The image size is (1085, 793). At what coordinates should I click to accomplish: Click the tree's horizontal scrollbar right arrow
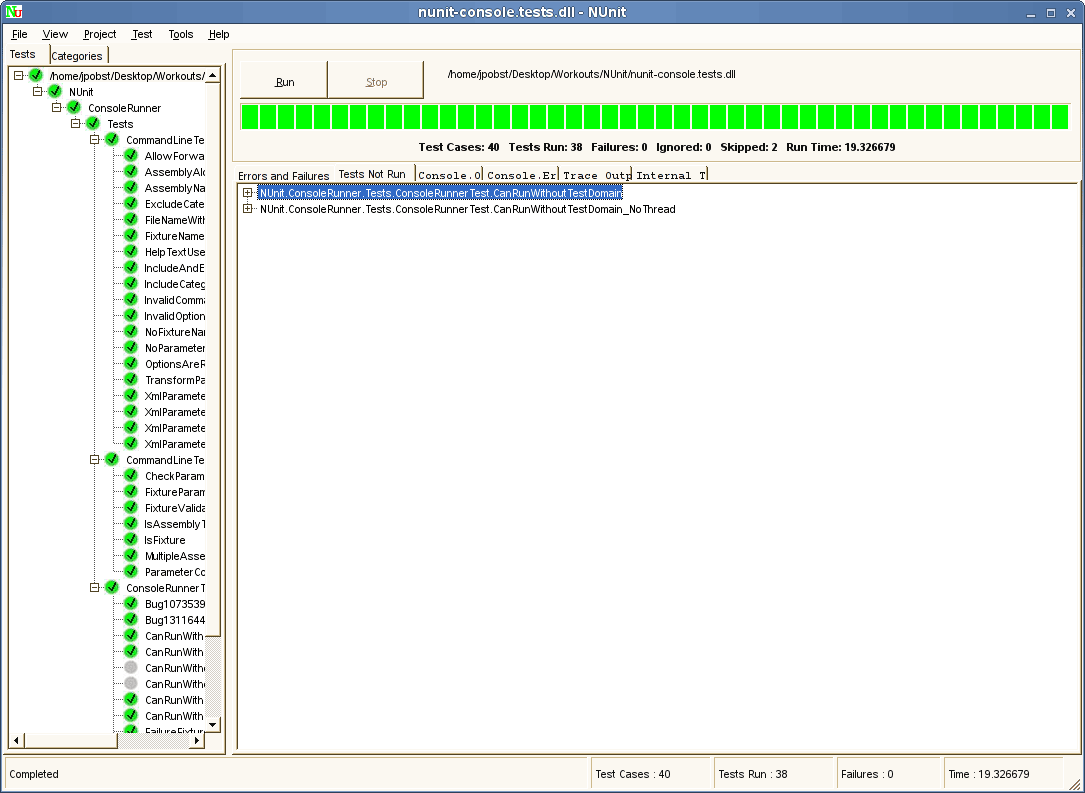pyautogui.click(x=197, y=740)
